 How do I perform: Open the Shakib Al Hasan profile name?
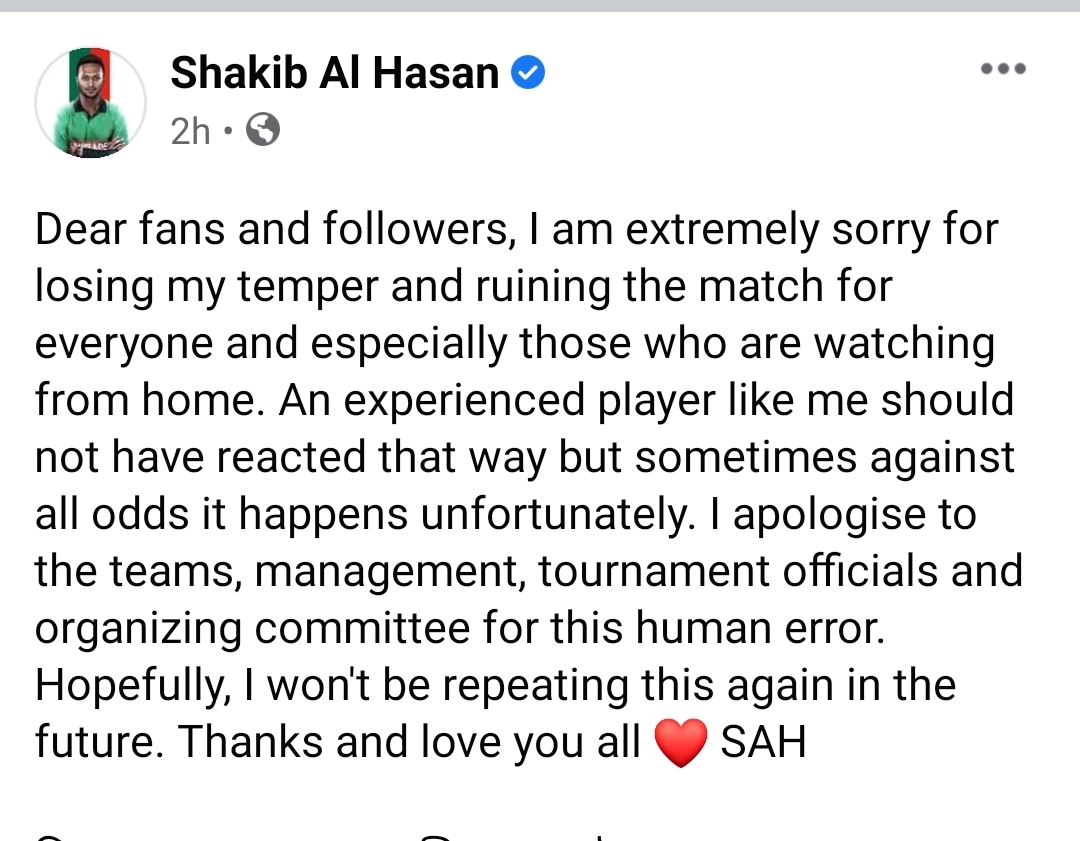click(335, 72)
